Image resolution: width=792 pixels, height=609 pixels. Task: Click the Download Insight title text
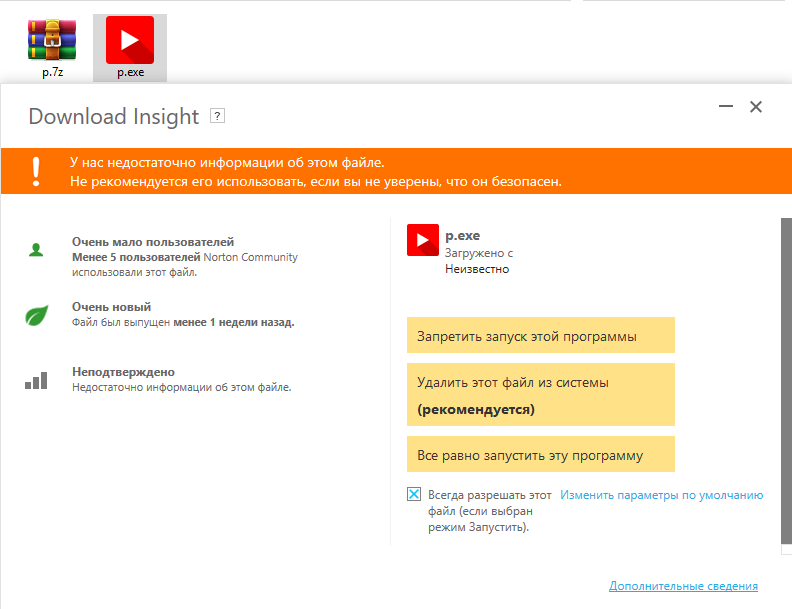(x=114, y=117)
